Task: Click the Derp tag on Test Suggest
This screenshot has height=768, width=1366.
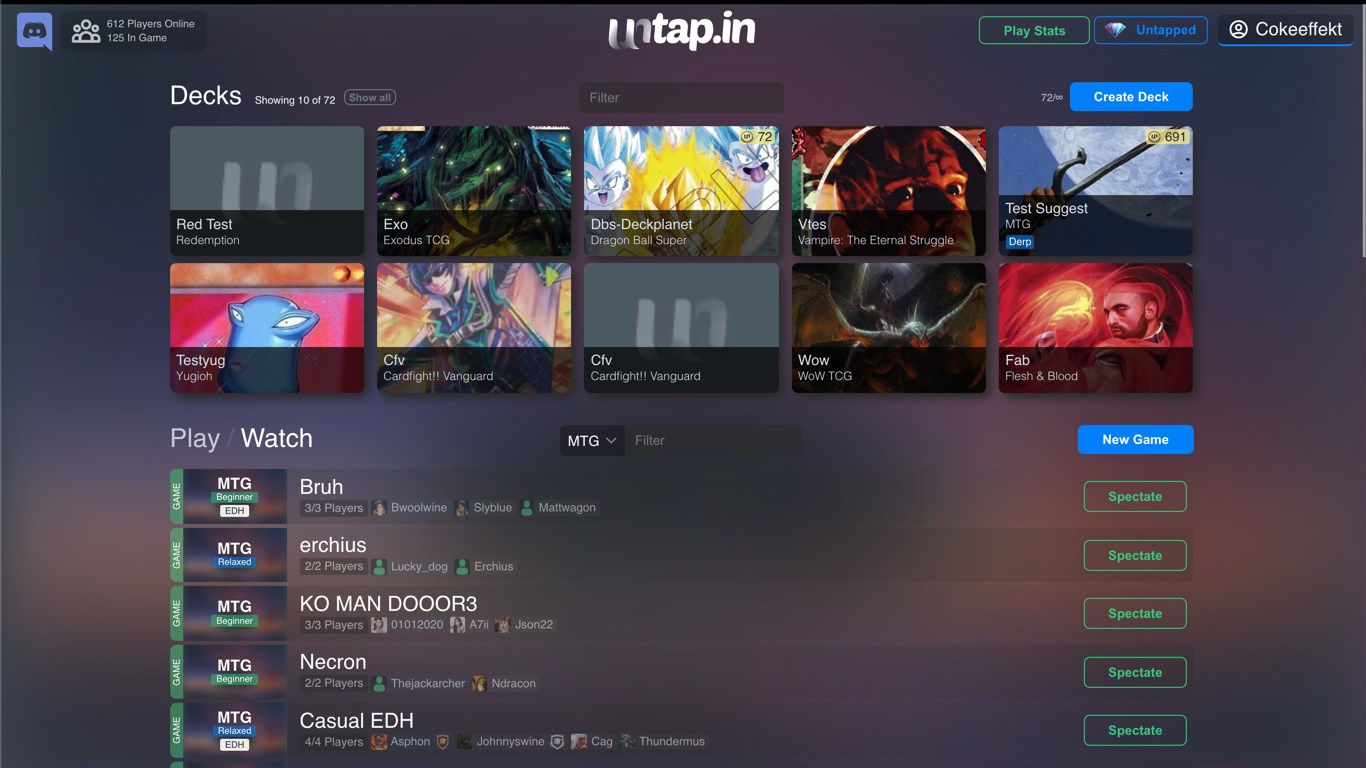Action: pyautogui.click(x=1020, y=242)
